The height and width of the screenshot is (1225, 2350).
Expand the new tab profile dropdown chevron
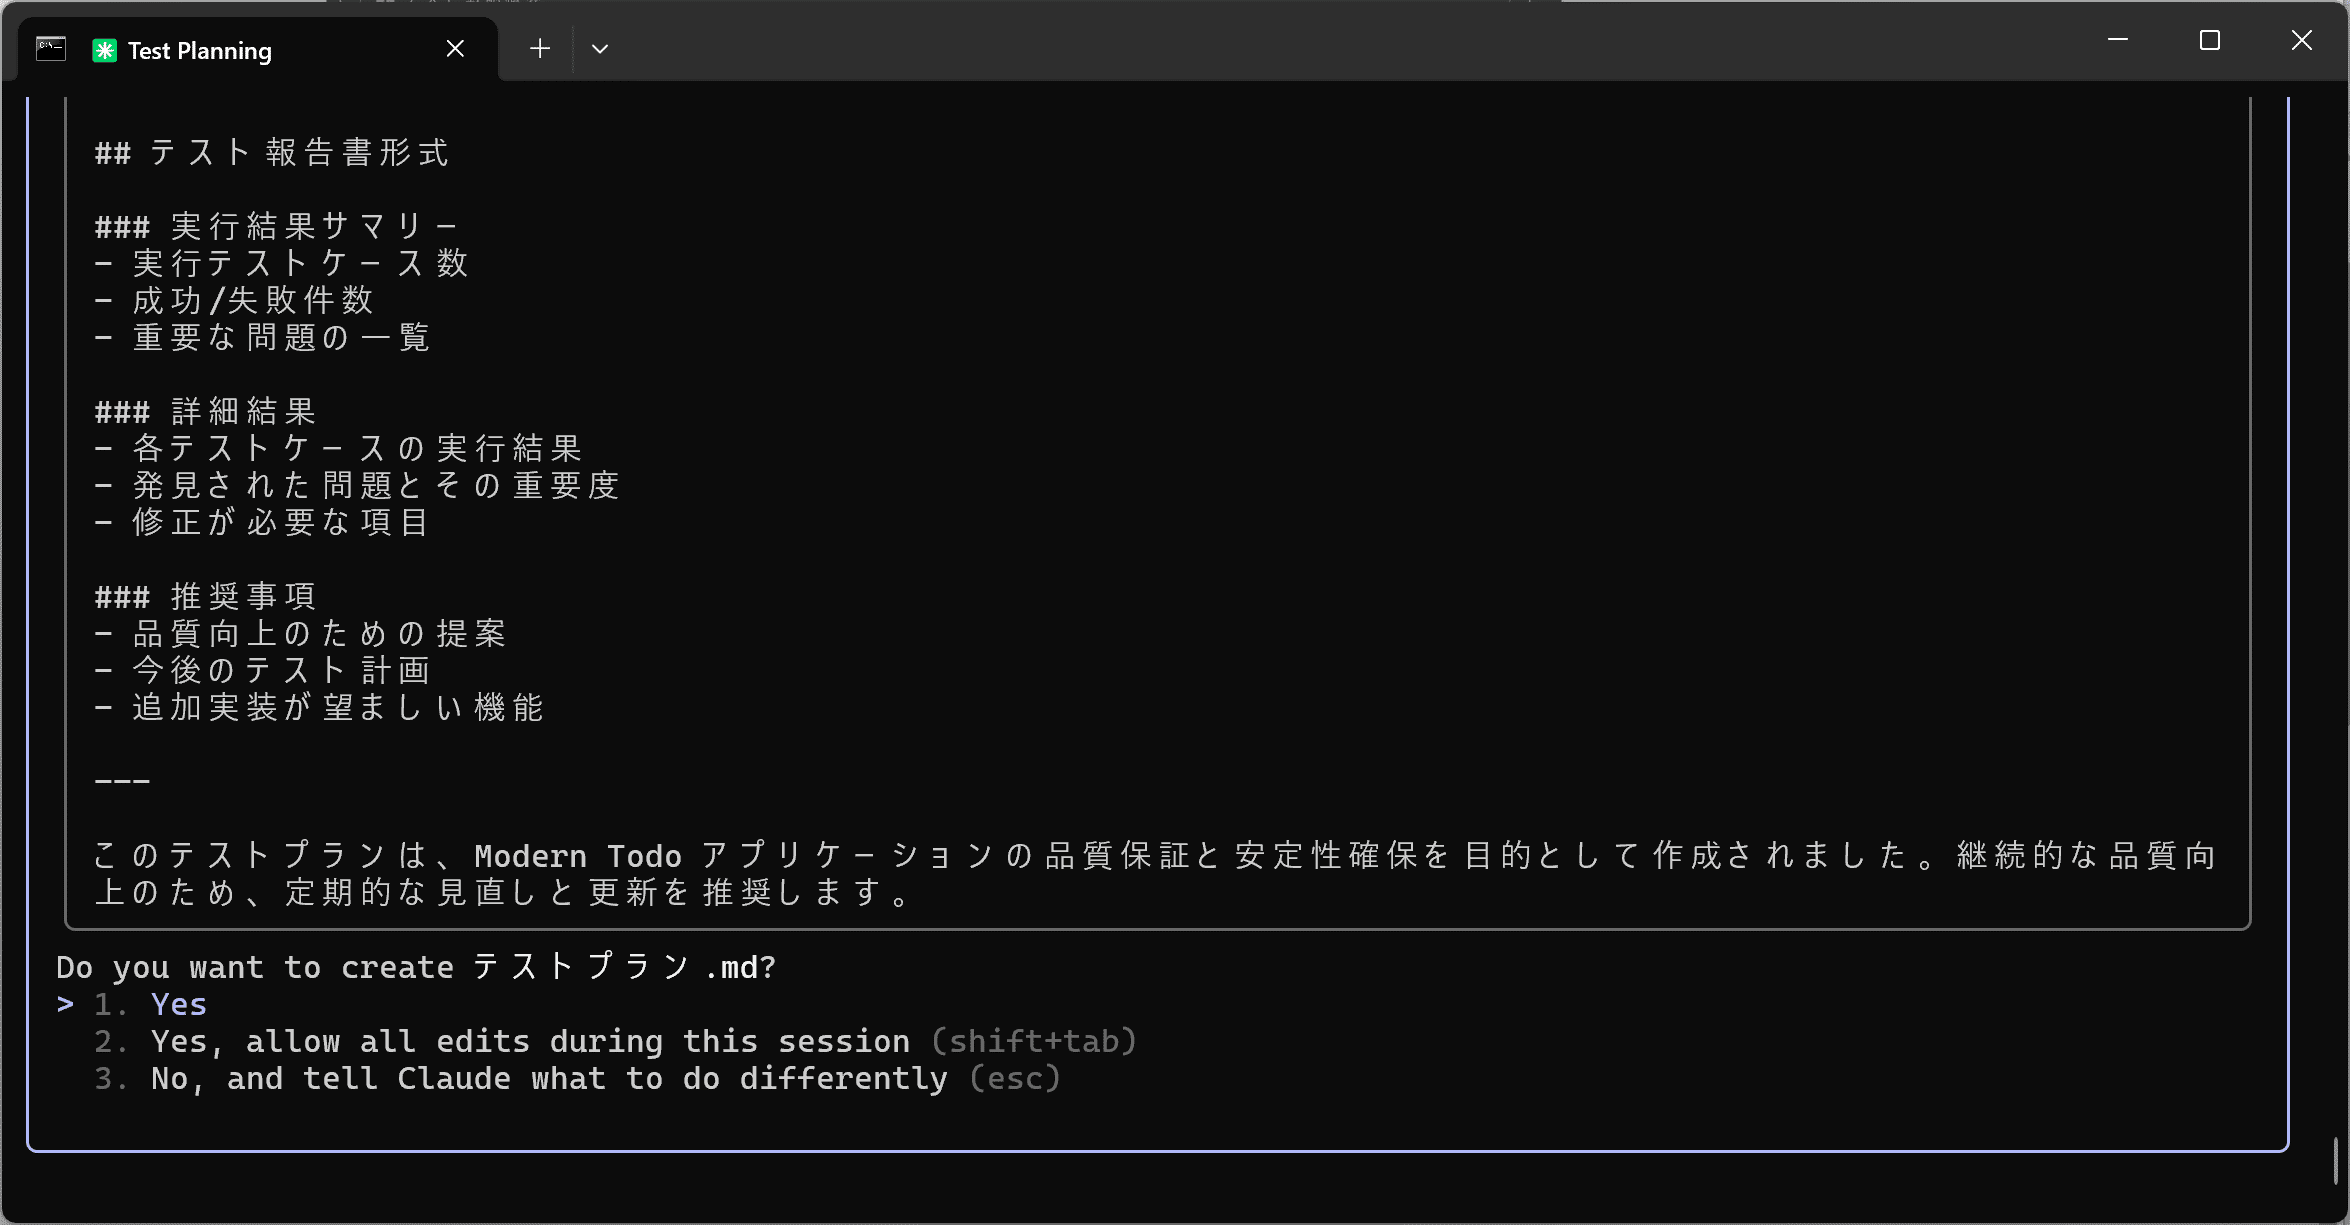pos(600,48)
